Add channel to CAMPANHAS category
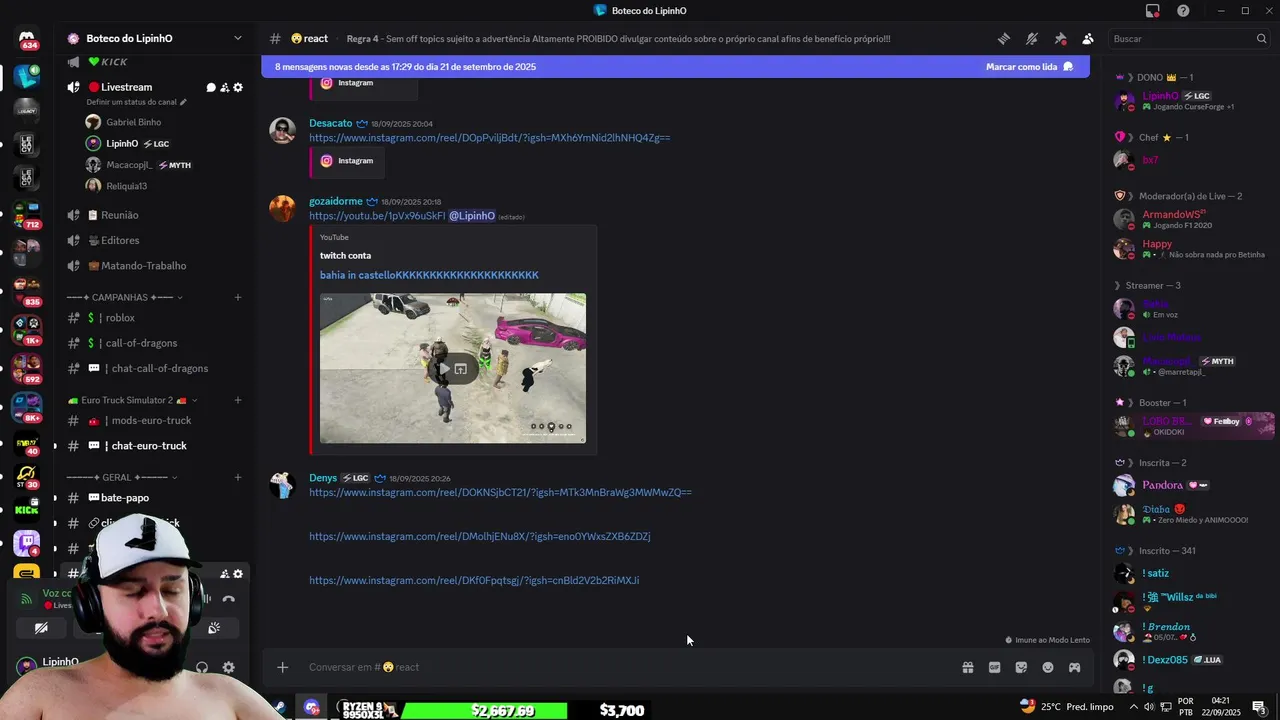The height and width of the screenshot is (720, 1280). coord(238,297)
